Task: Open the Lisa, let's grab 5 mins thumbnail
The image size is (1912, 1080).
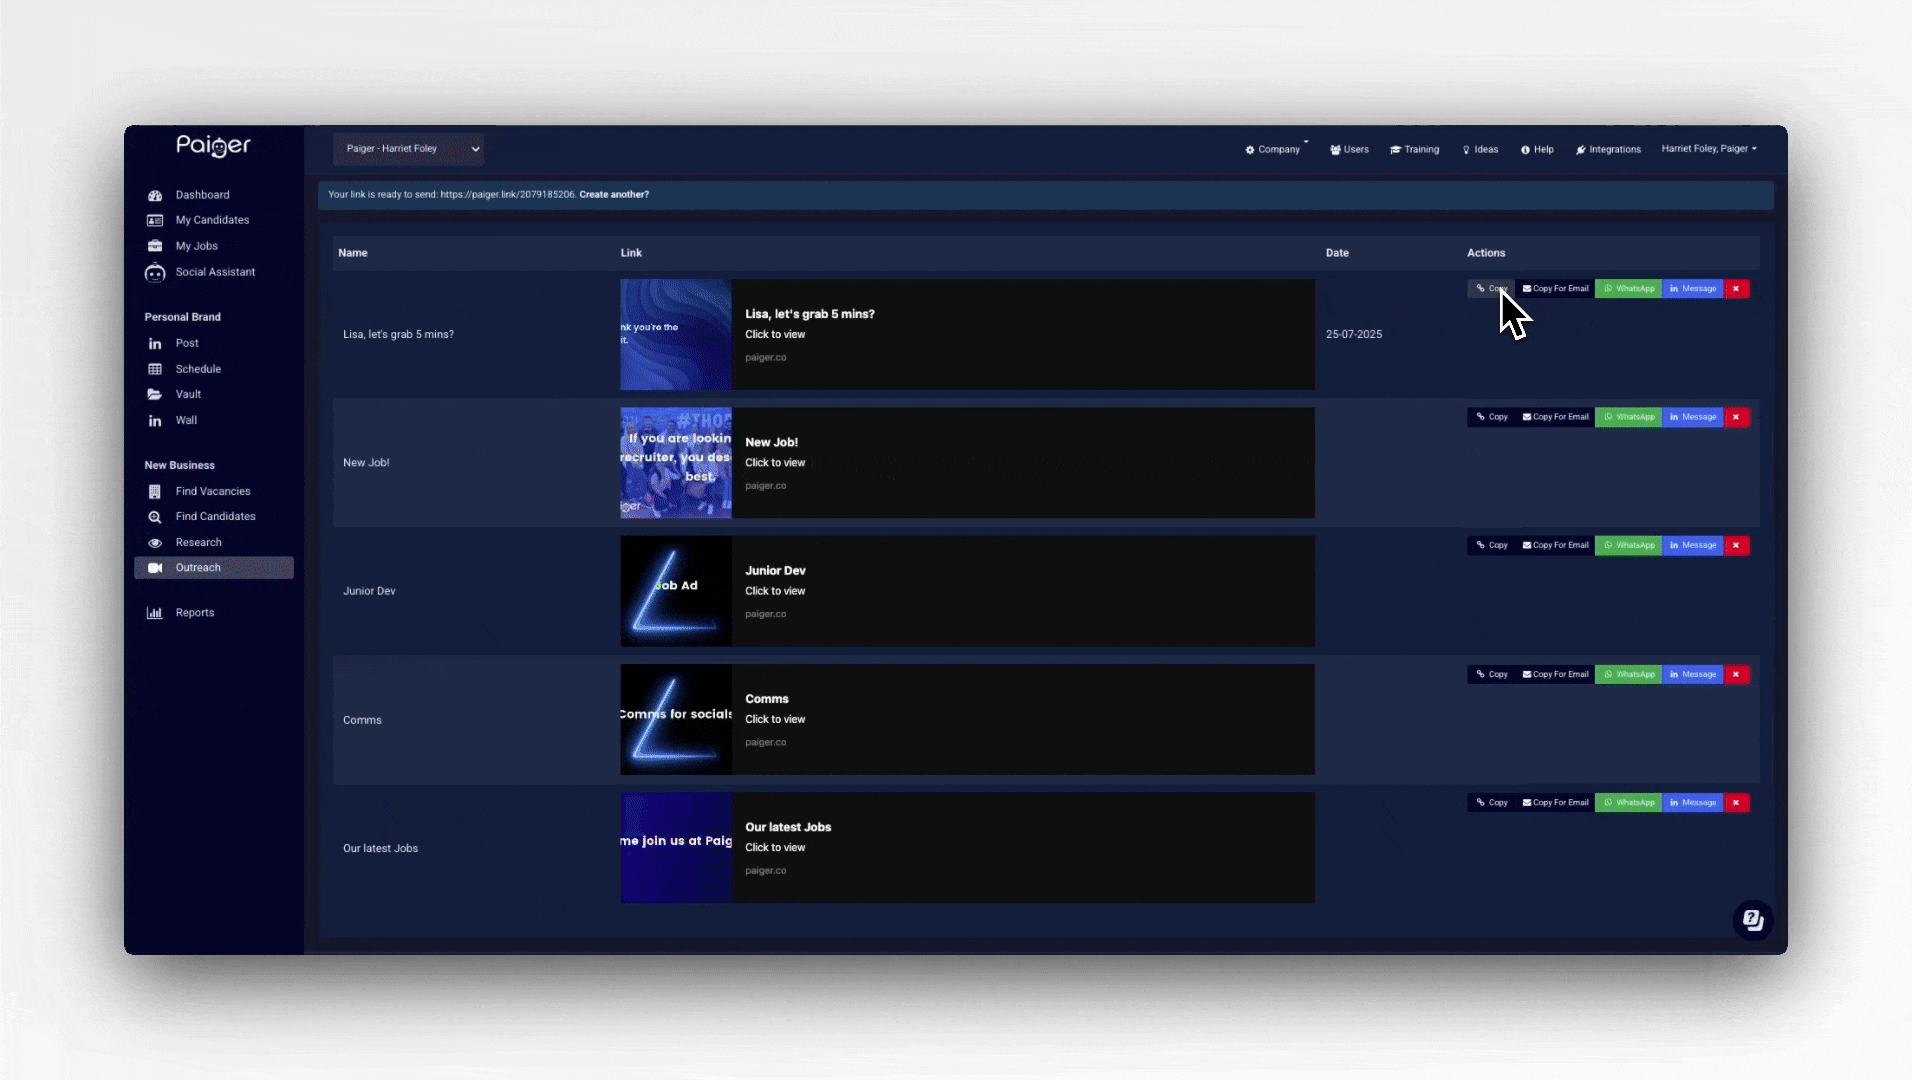Action: click(676, 334)
